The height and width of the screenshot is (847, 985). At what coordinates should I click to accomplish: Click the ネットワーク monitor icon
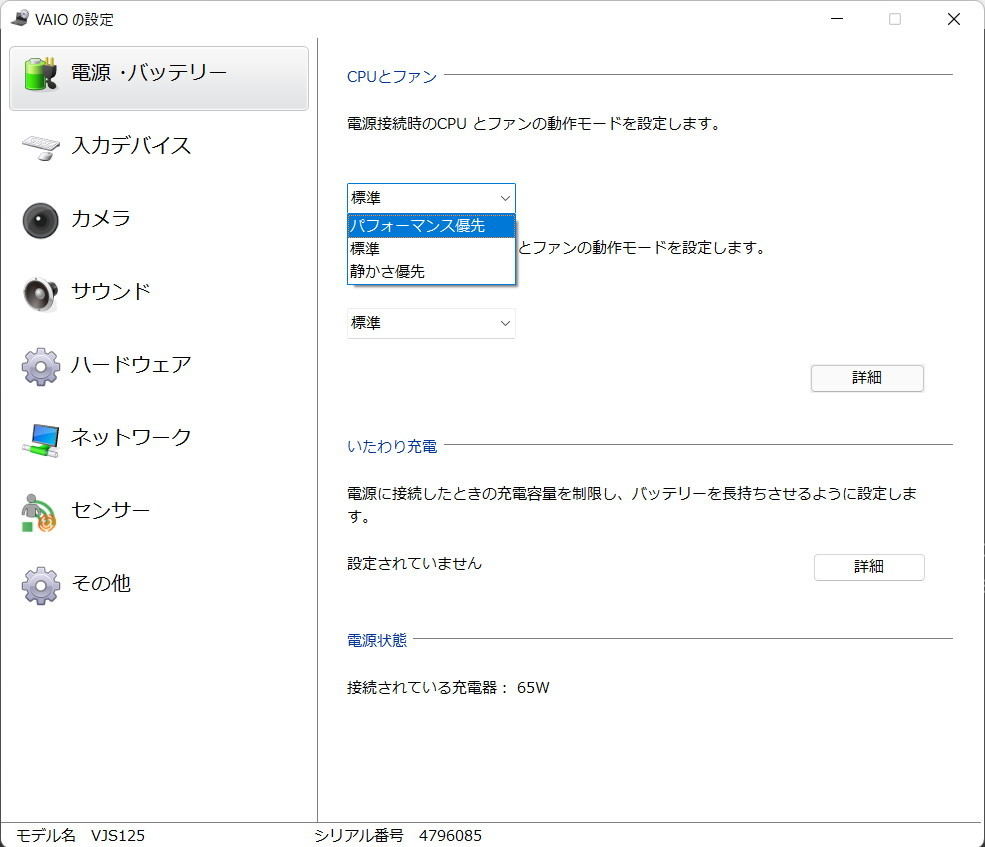pyautogui.click(x=40, y=439)
